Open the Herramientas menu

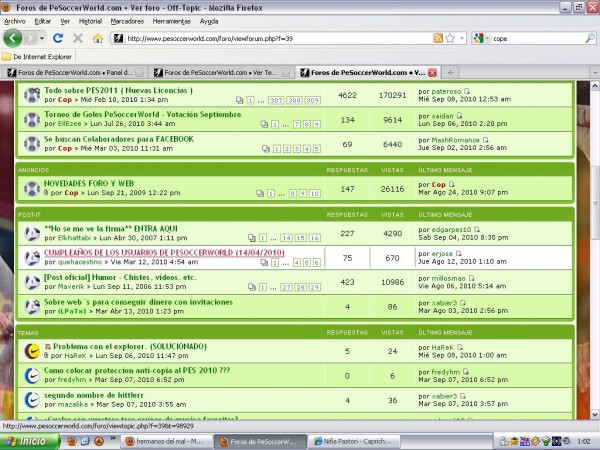click(x=171, y=21)
